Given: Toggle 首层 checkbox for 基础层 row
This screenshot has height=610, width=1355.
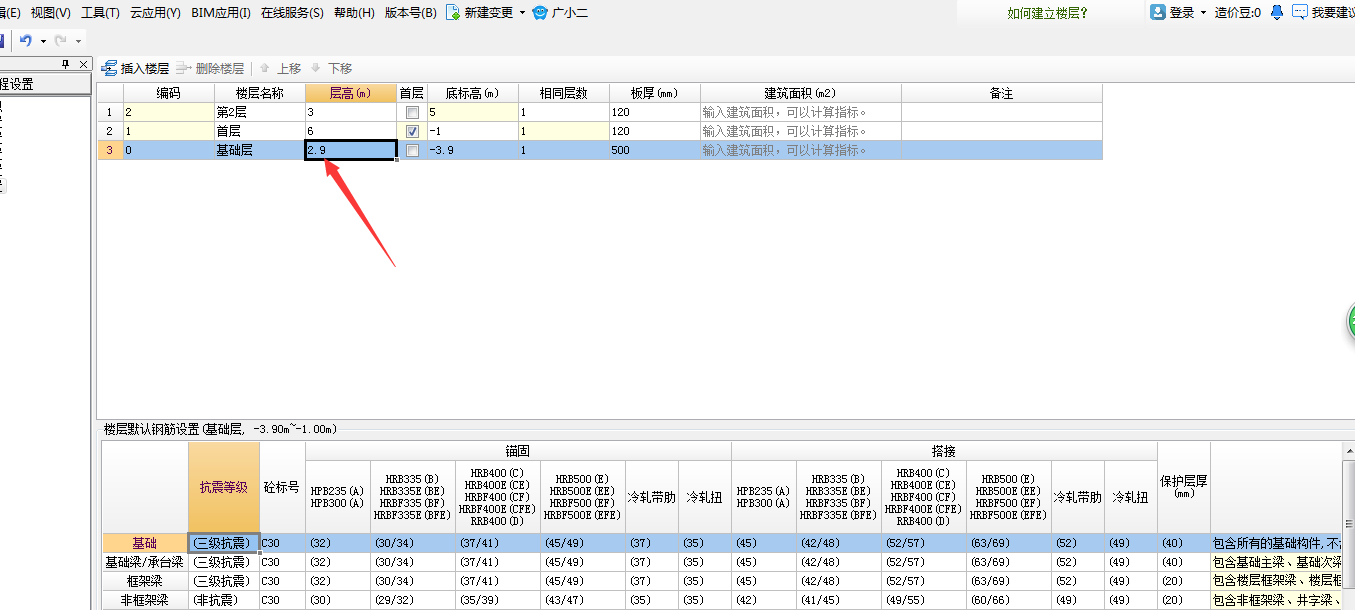Looking at the screenshot, I should pos(412,150).
